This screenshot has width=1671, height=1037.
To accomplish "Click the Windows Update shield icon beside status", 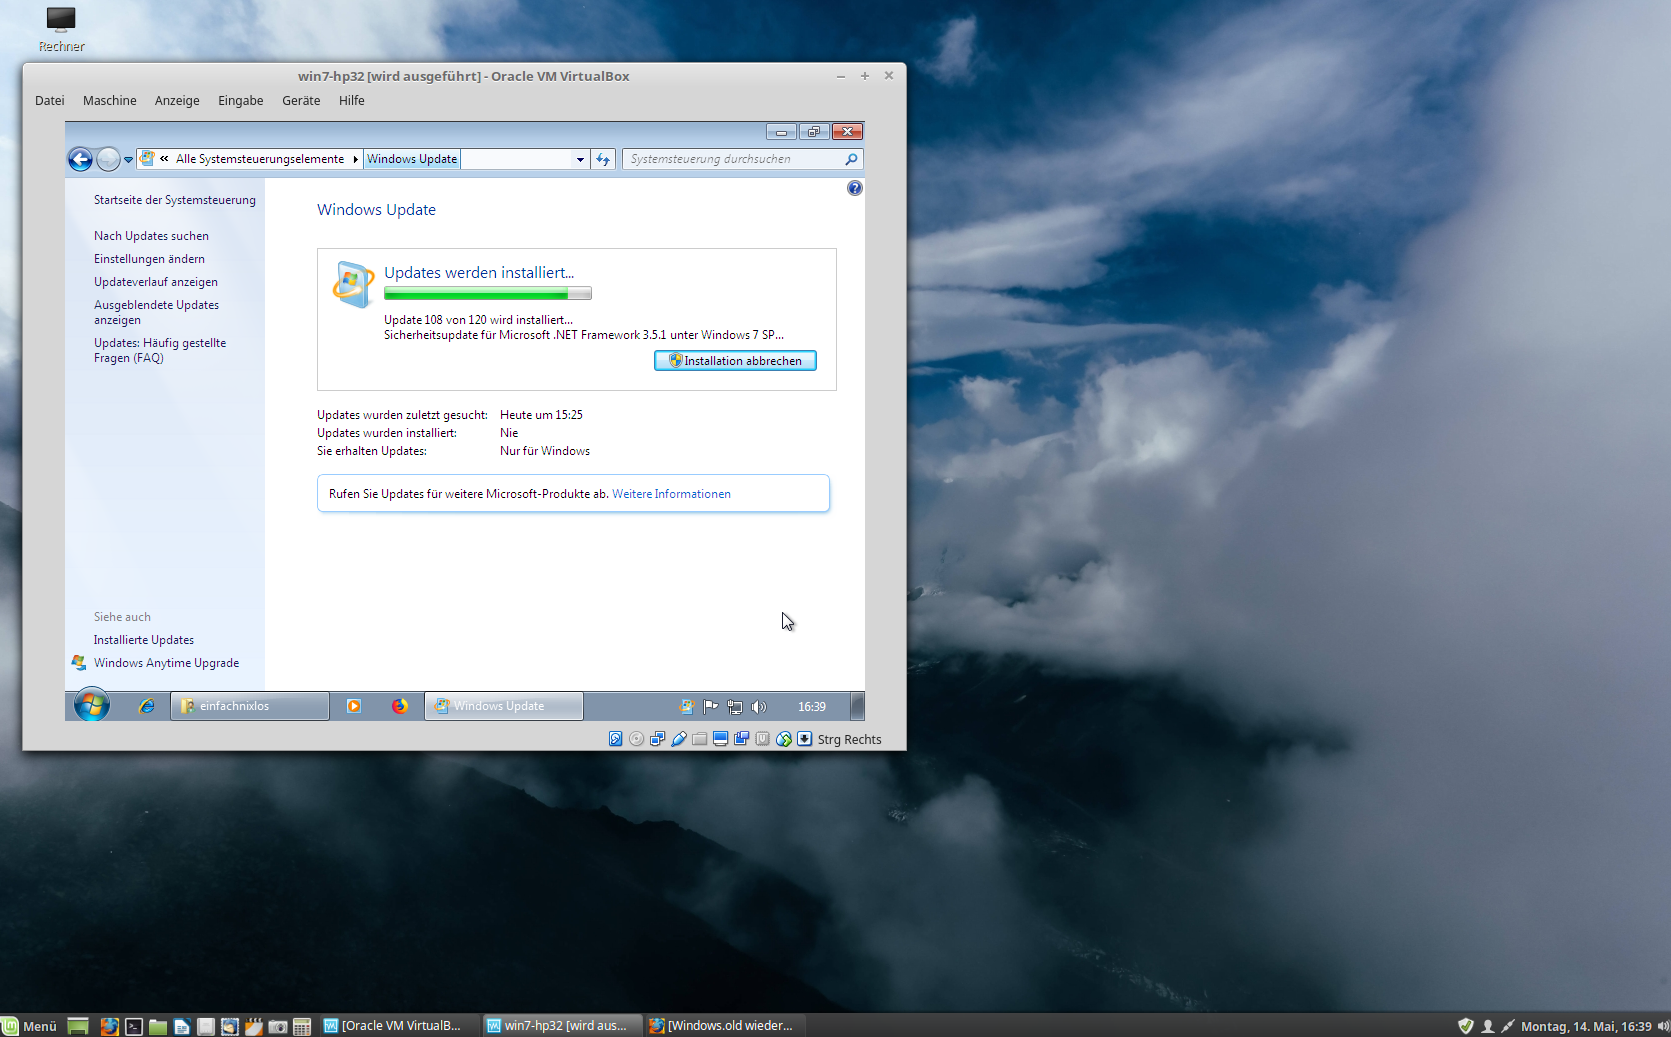I will [x=353, y=285].
